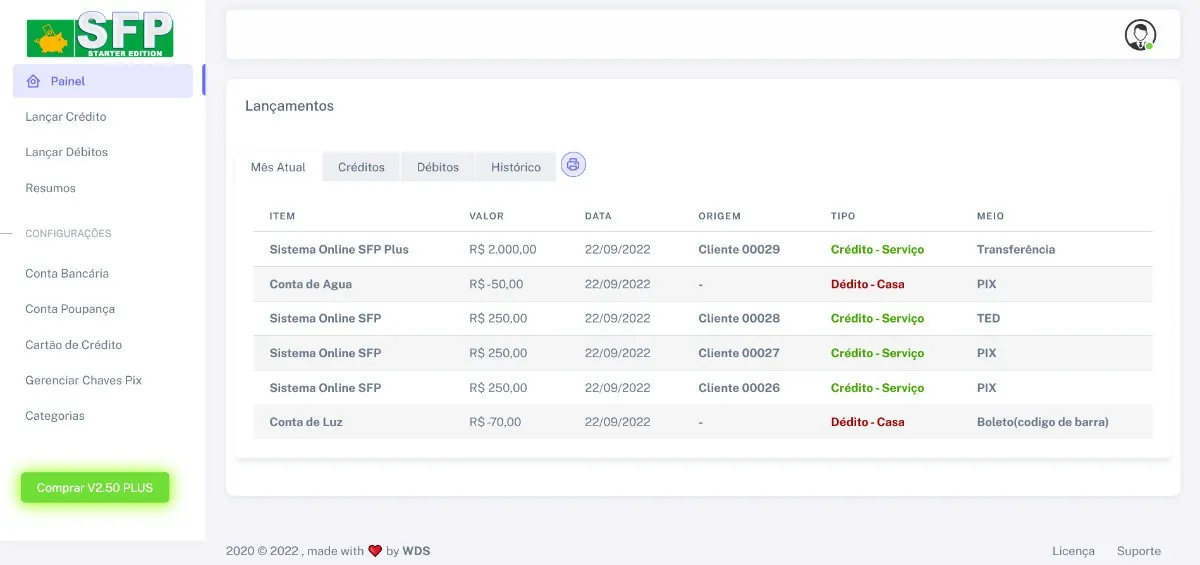Click the WDS link in footer
Image resolution: width=1200 pixels, height=565 pixels.
pyautogui.click(x=416, y=551)
